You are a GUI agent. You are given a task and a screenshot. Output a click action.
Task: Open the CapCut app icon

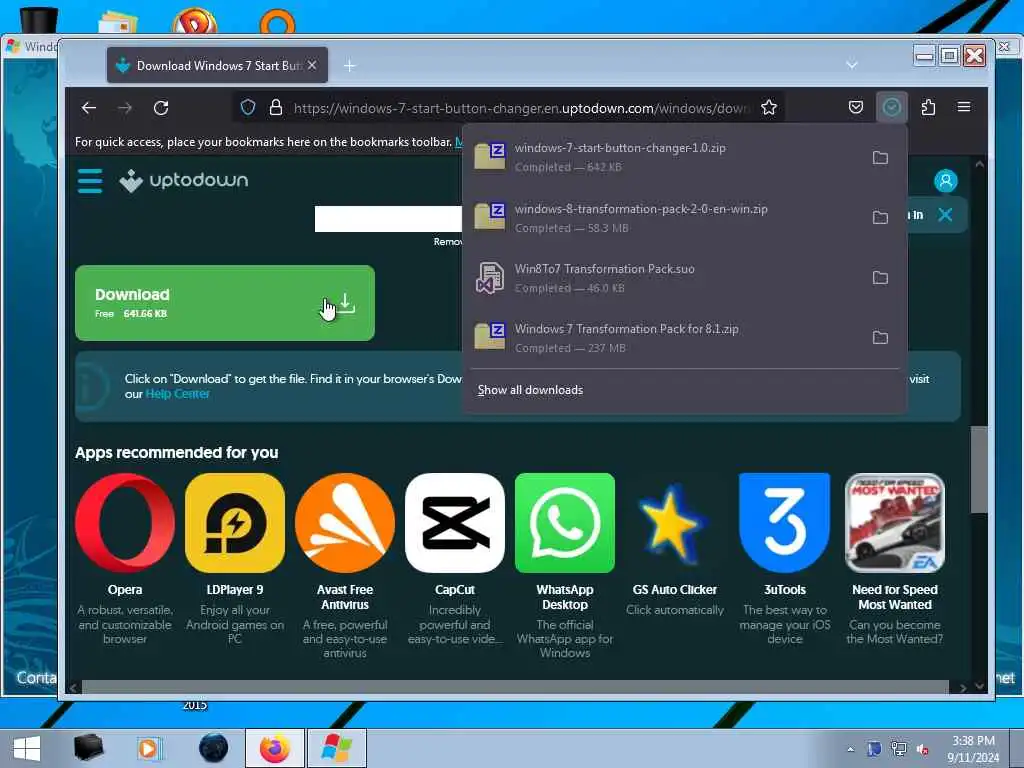pos(455,523)
